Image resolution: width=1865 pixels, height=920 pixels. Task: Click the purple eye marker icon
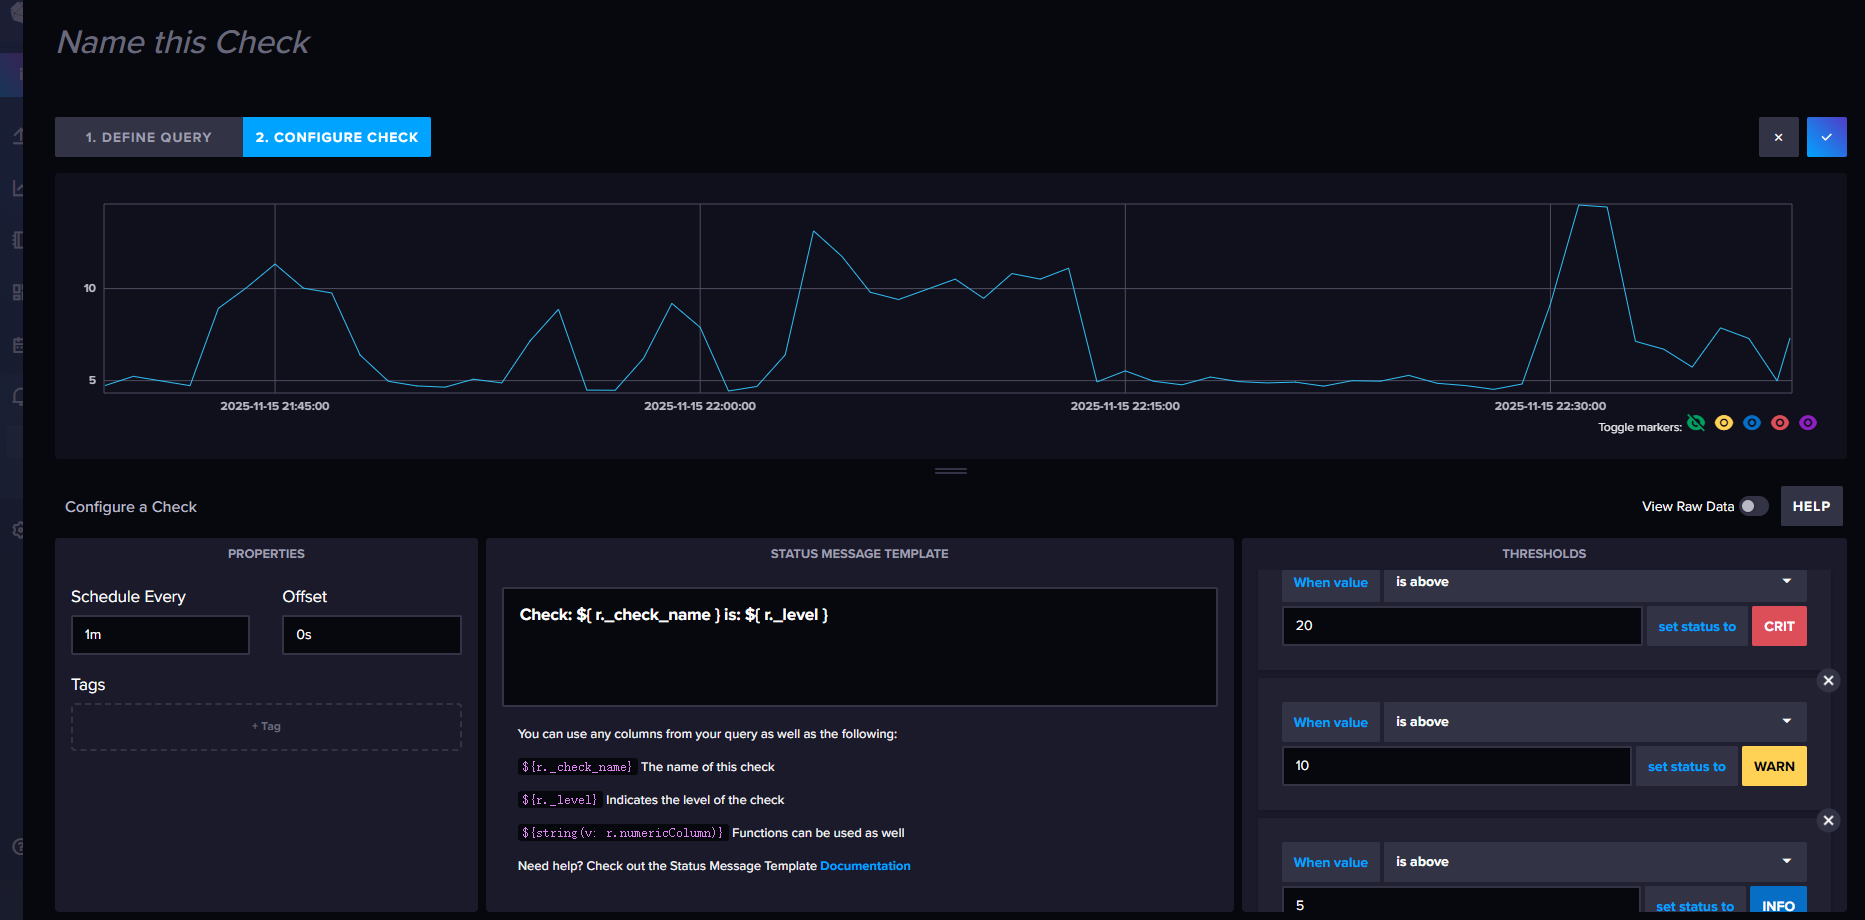[x=1808, y=423]
